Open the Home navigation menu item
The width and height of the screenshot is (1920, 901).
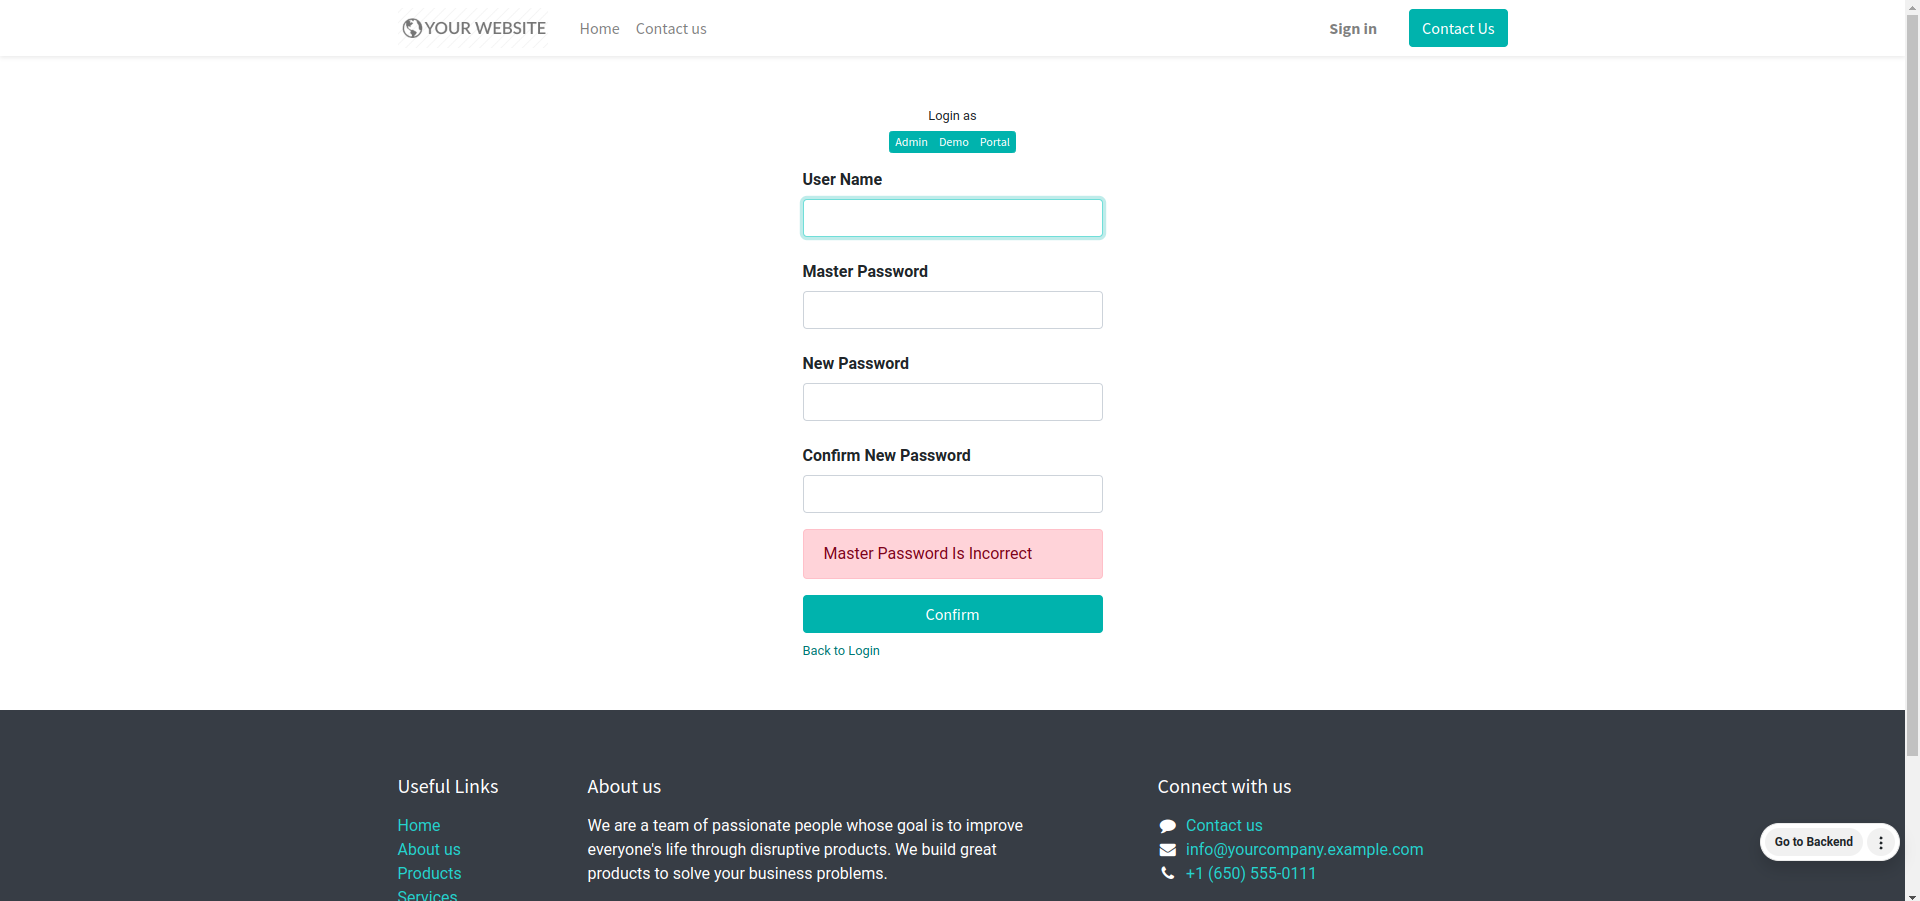599,29
